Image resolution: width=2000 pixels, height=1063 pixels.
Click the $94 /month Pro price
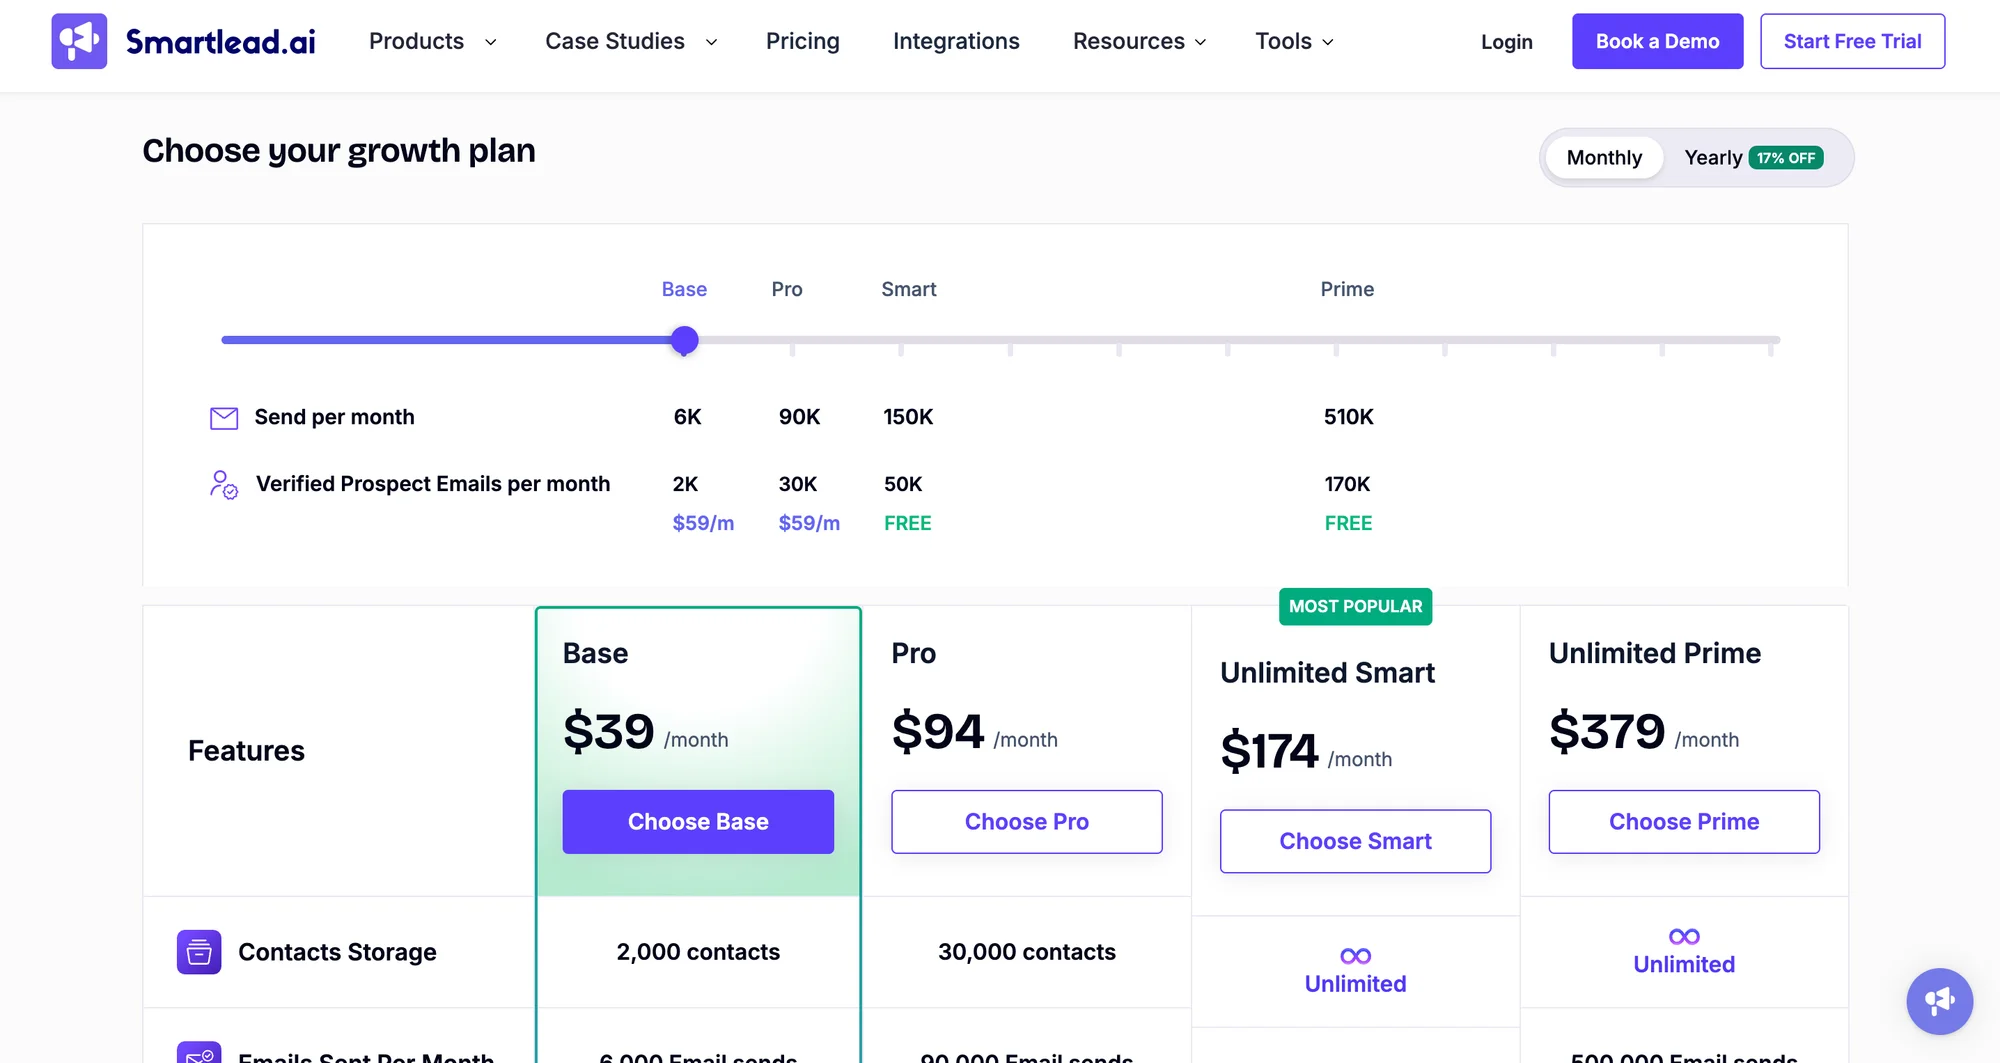coord(974,732)
